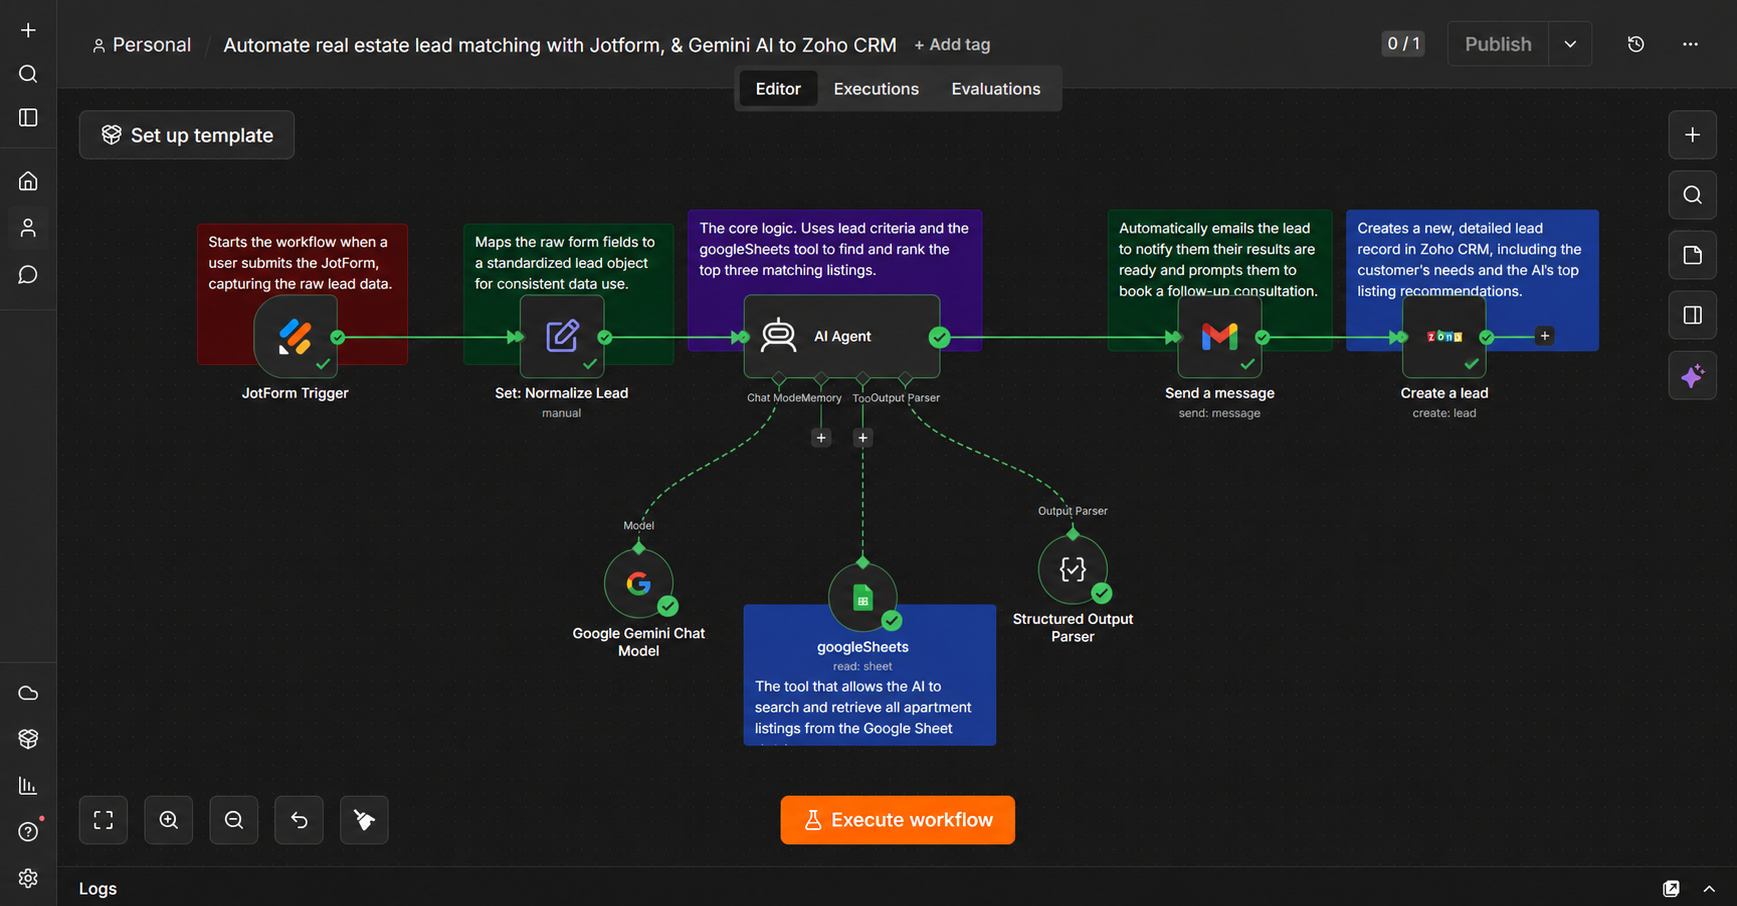Add node after Create a lead
This screenshot has width=1737, height=906.
click(x=1544, y=336)
